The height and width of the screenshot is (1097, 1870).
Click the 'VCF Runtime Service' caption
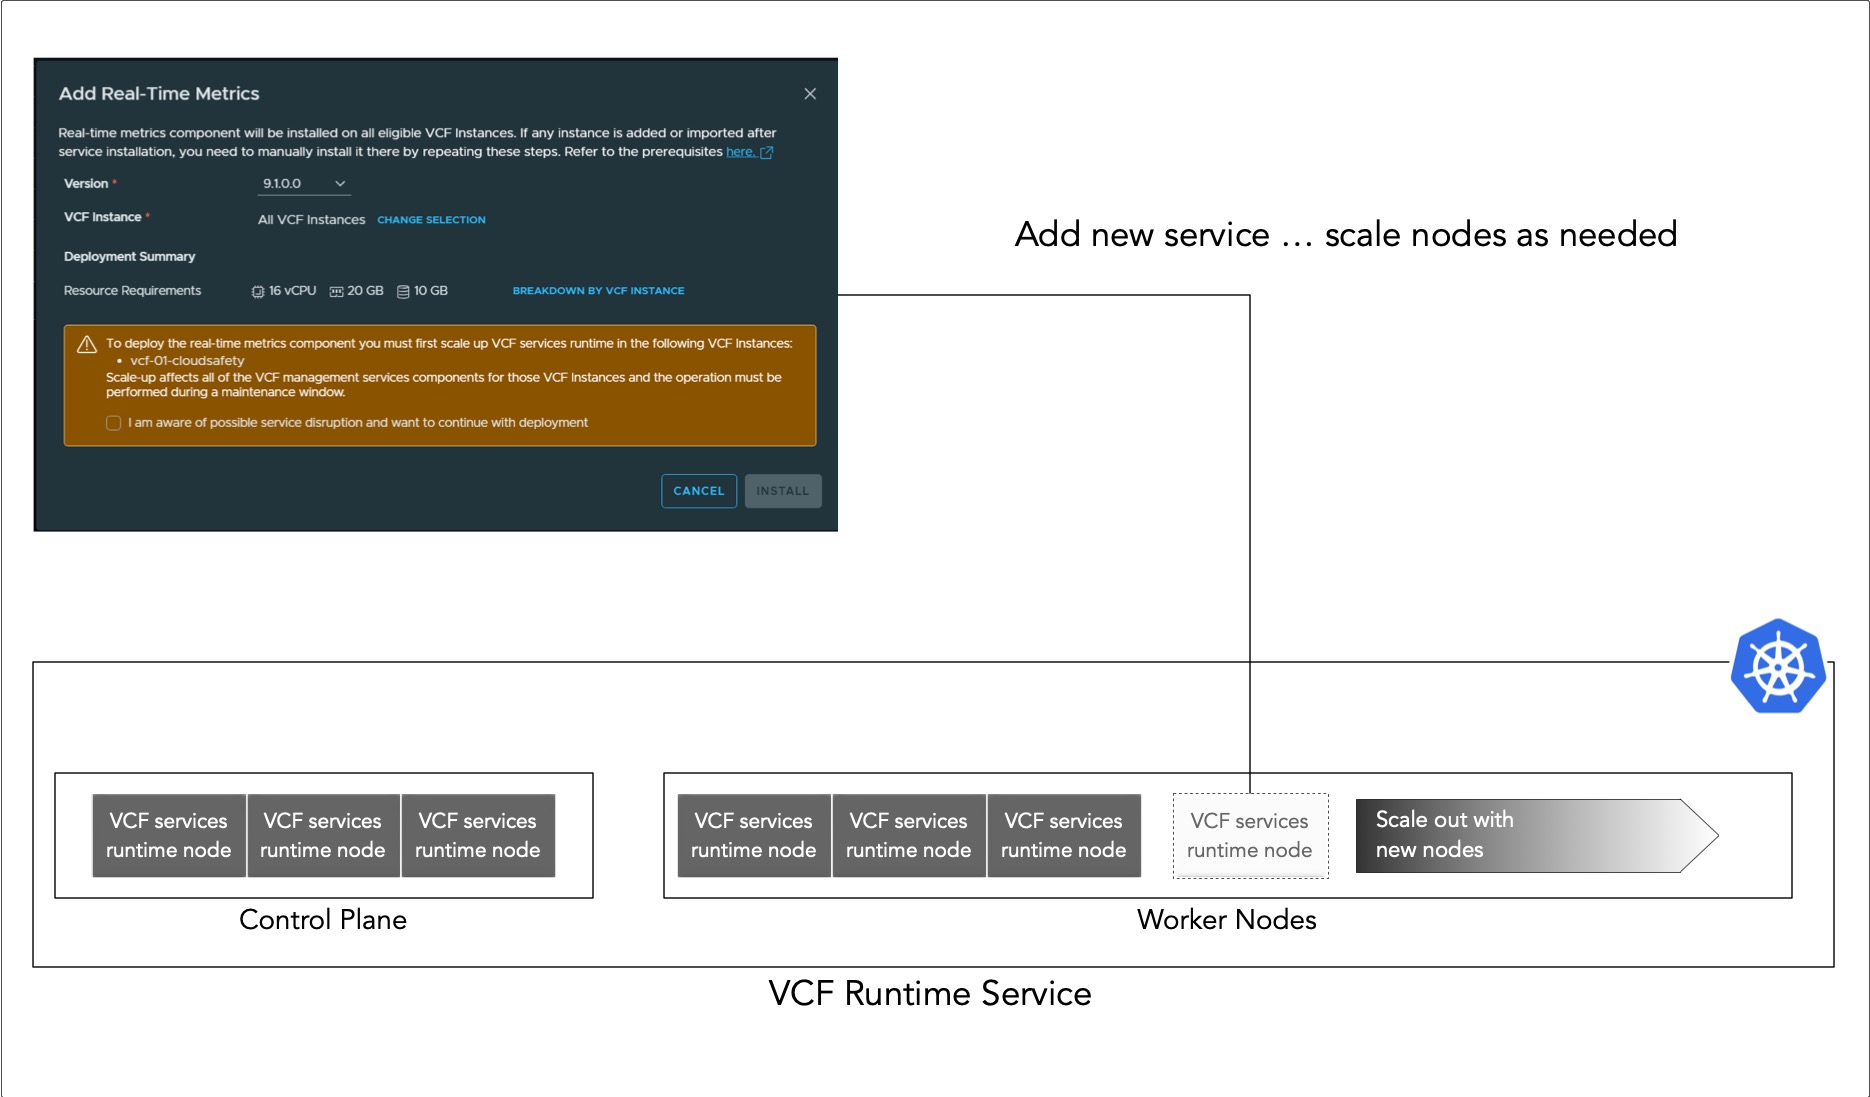(x=930, y=994)
